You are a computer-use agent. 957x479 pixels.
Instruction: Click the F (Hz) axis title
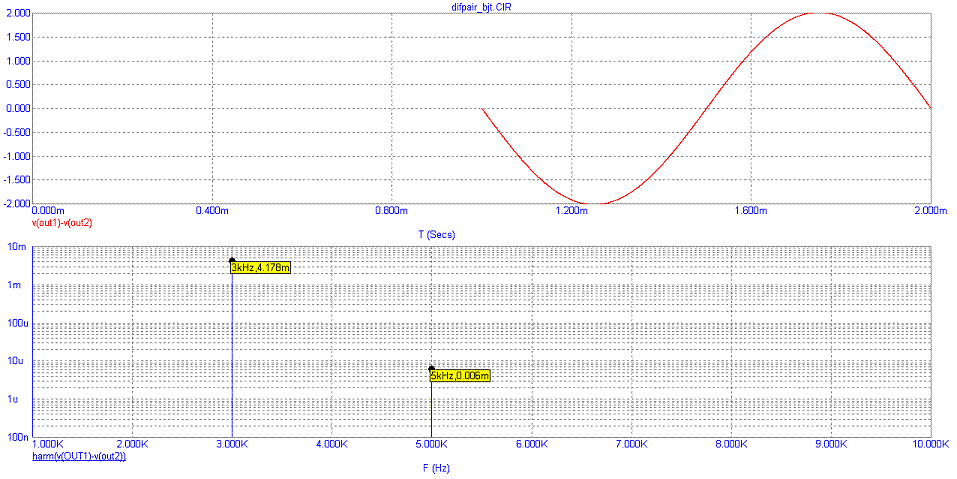point(436,469)
